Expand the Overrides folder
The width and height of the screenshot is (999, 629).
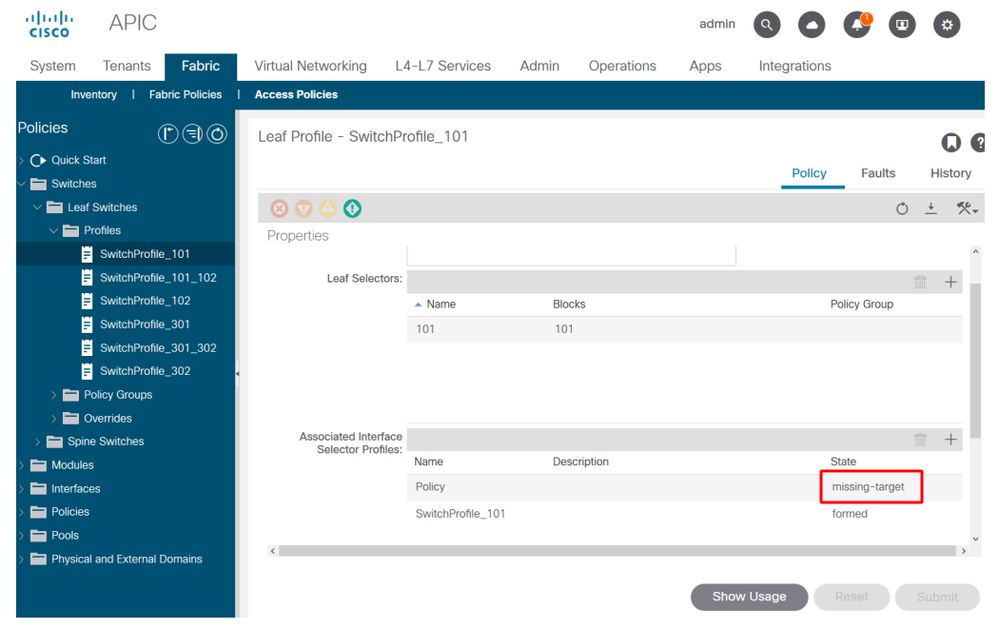tap(54, 419)
